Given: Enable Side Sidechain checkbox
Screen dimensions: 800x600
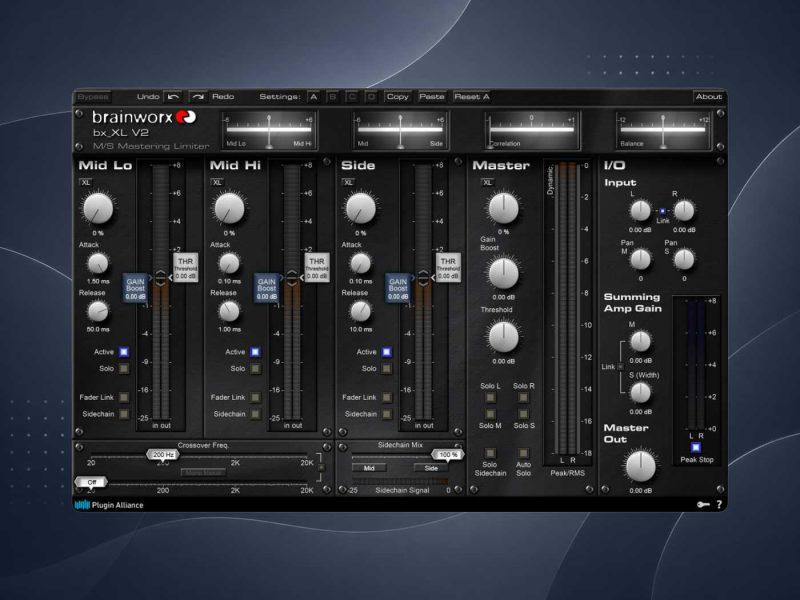Looking at the screenshot, I should [x=386, y=414].
